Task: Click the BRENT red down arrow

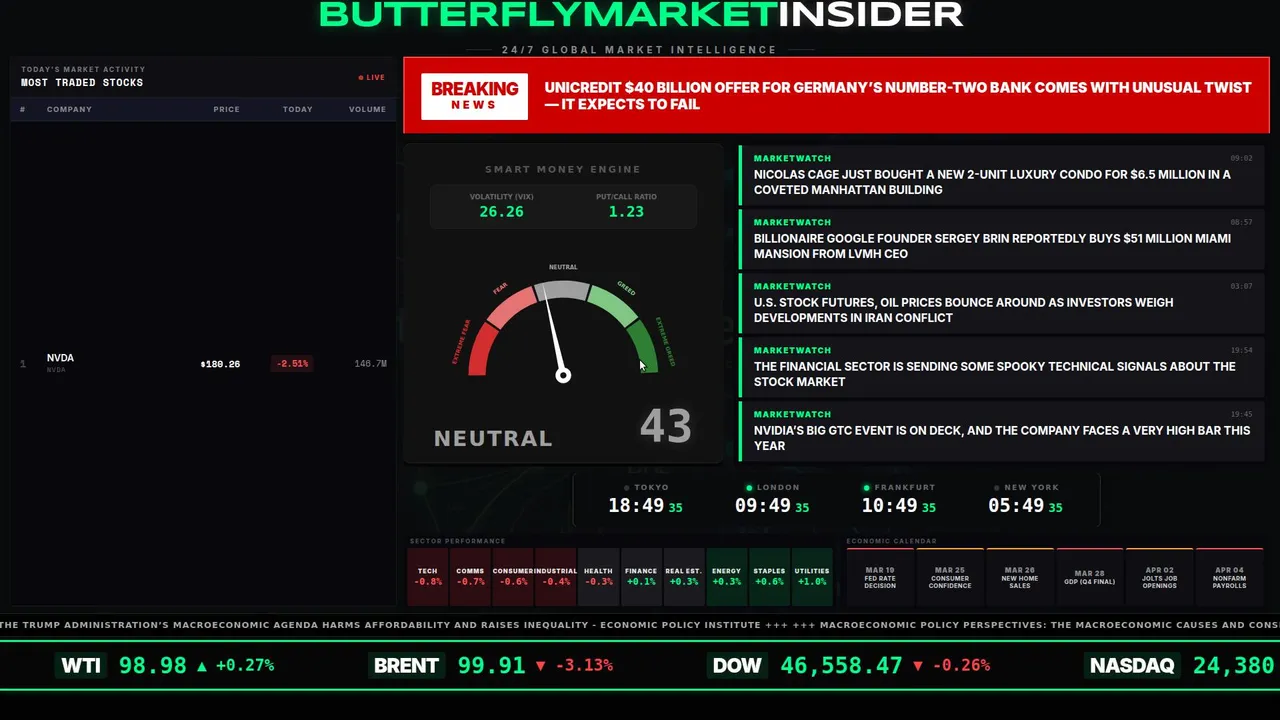Action: 541,665
